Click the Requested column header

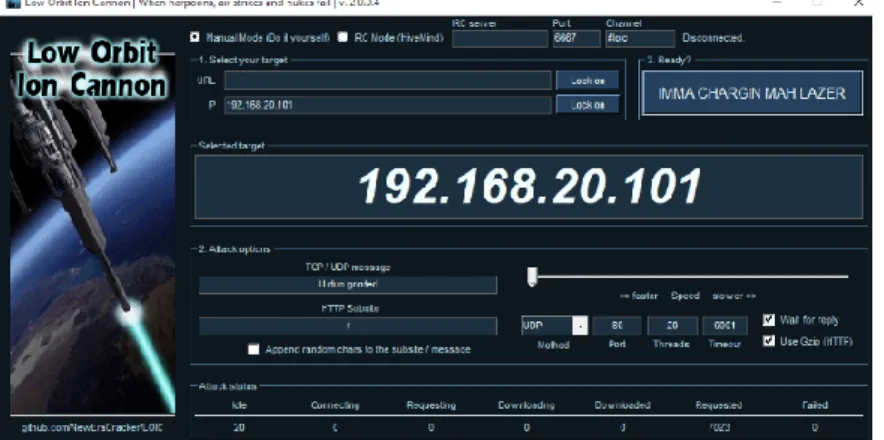(x=718, y=405)
